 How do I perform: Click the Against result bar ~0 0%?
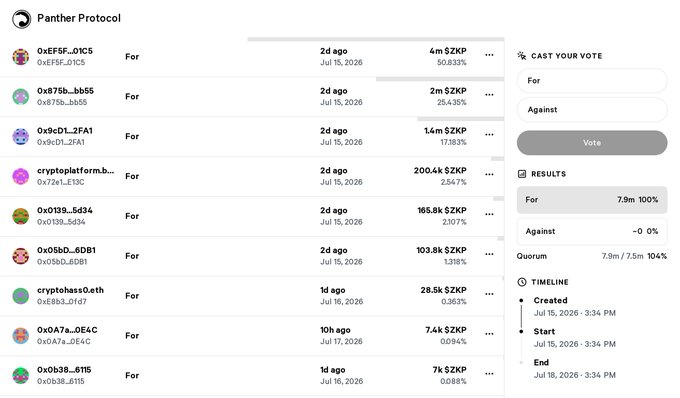(592, 232)
